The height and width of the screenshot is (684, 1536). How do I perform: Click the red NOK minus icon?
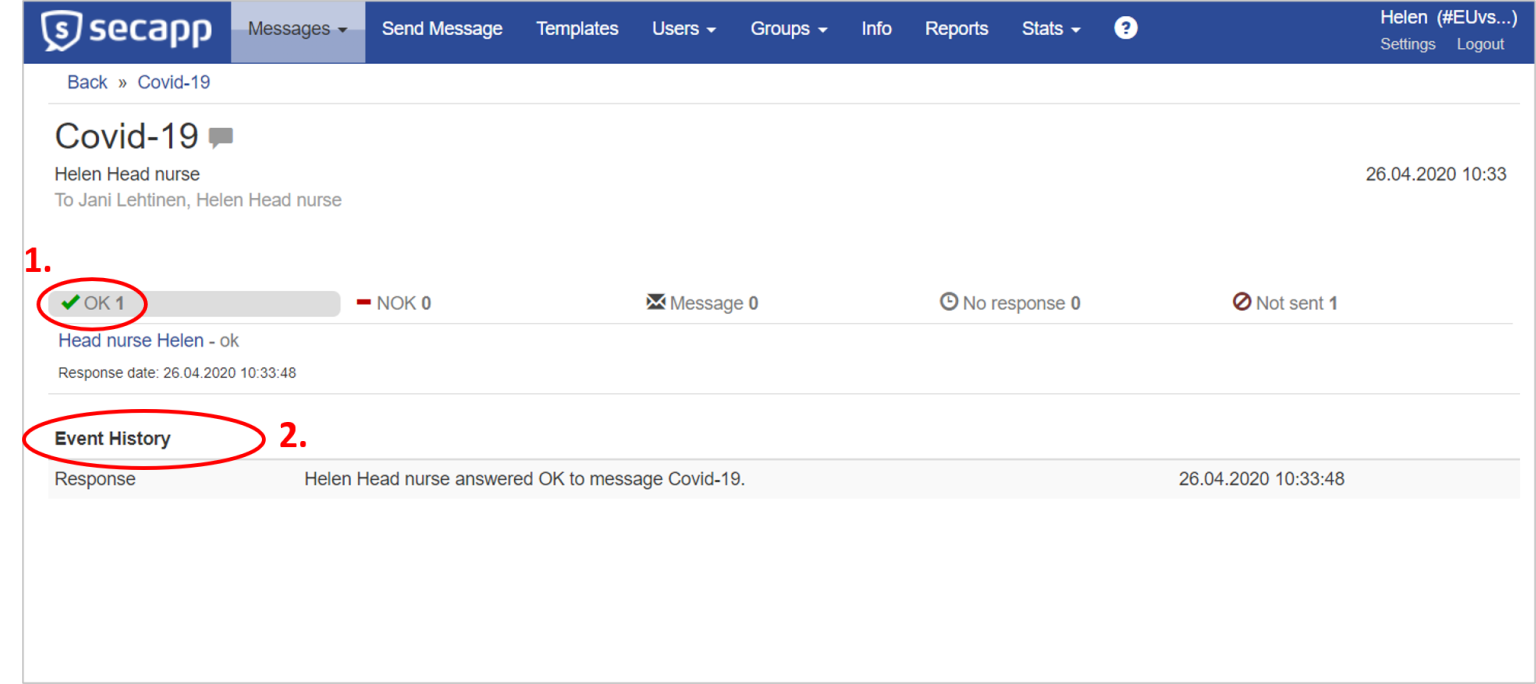click(364, 302)
